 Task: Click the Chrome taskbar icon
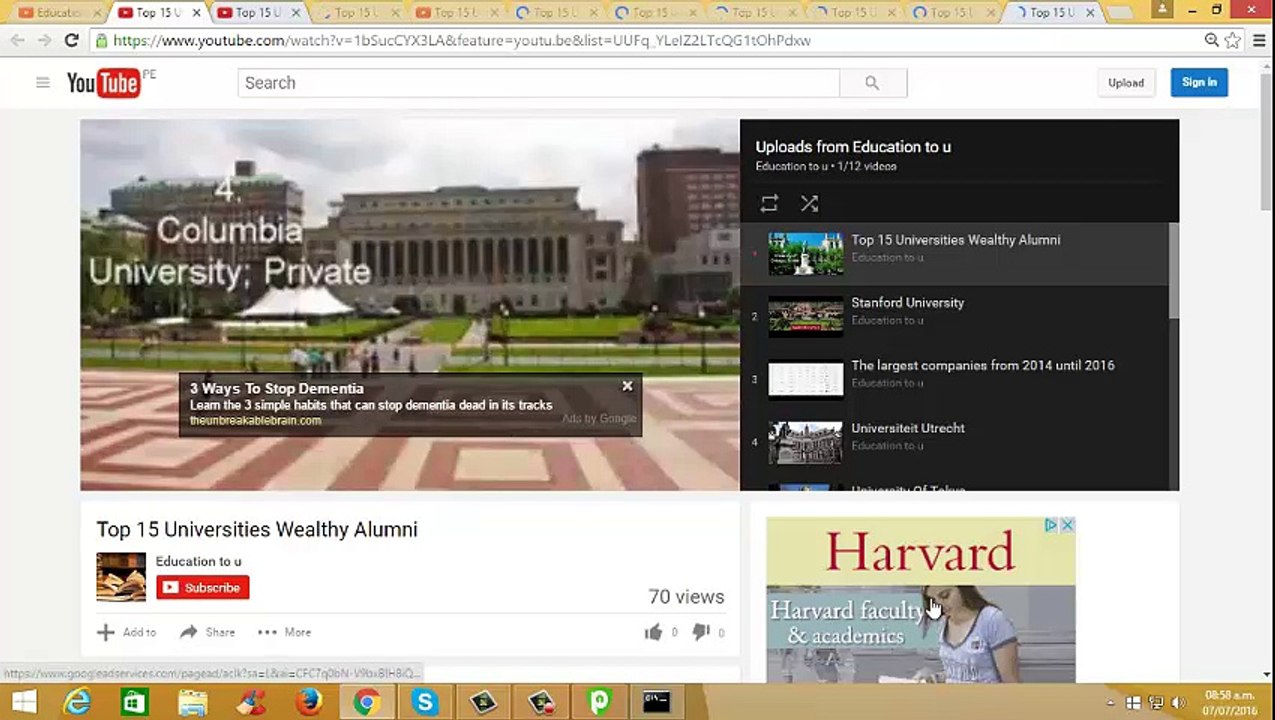click(x=366, y=702)
